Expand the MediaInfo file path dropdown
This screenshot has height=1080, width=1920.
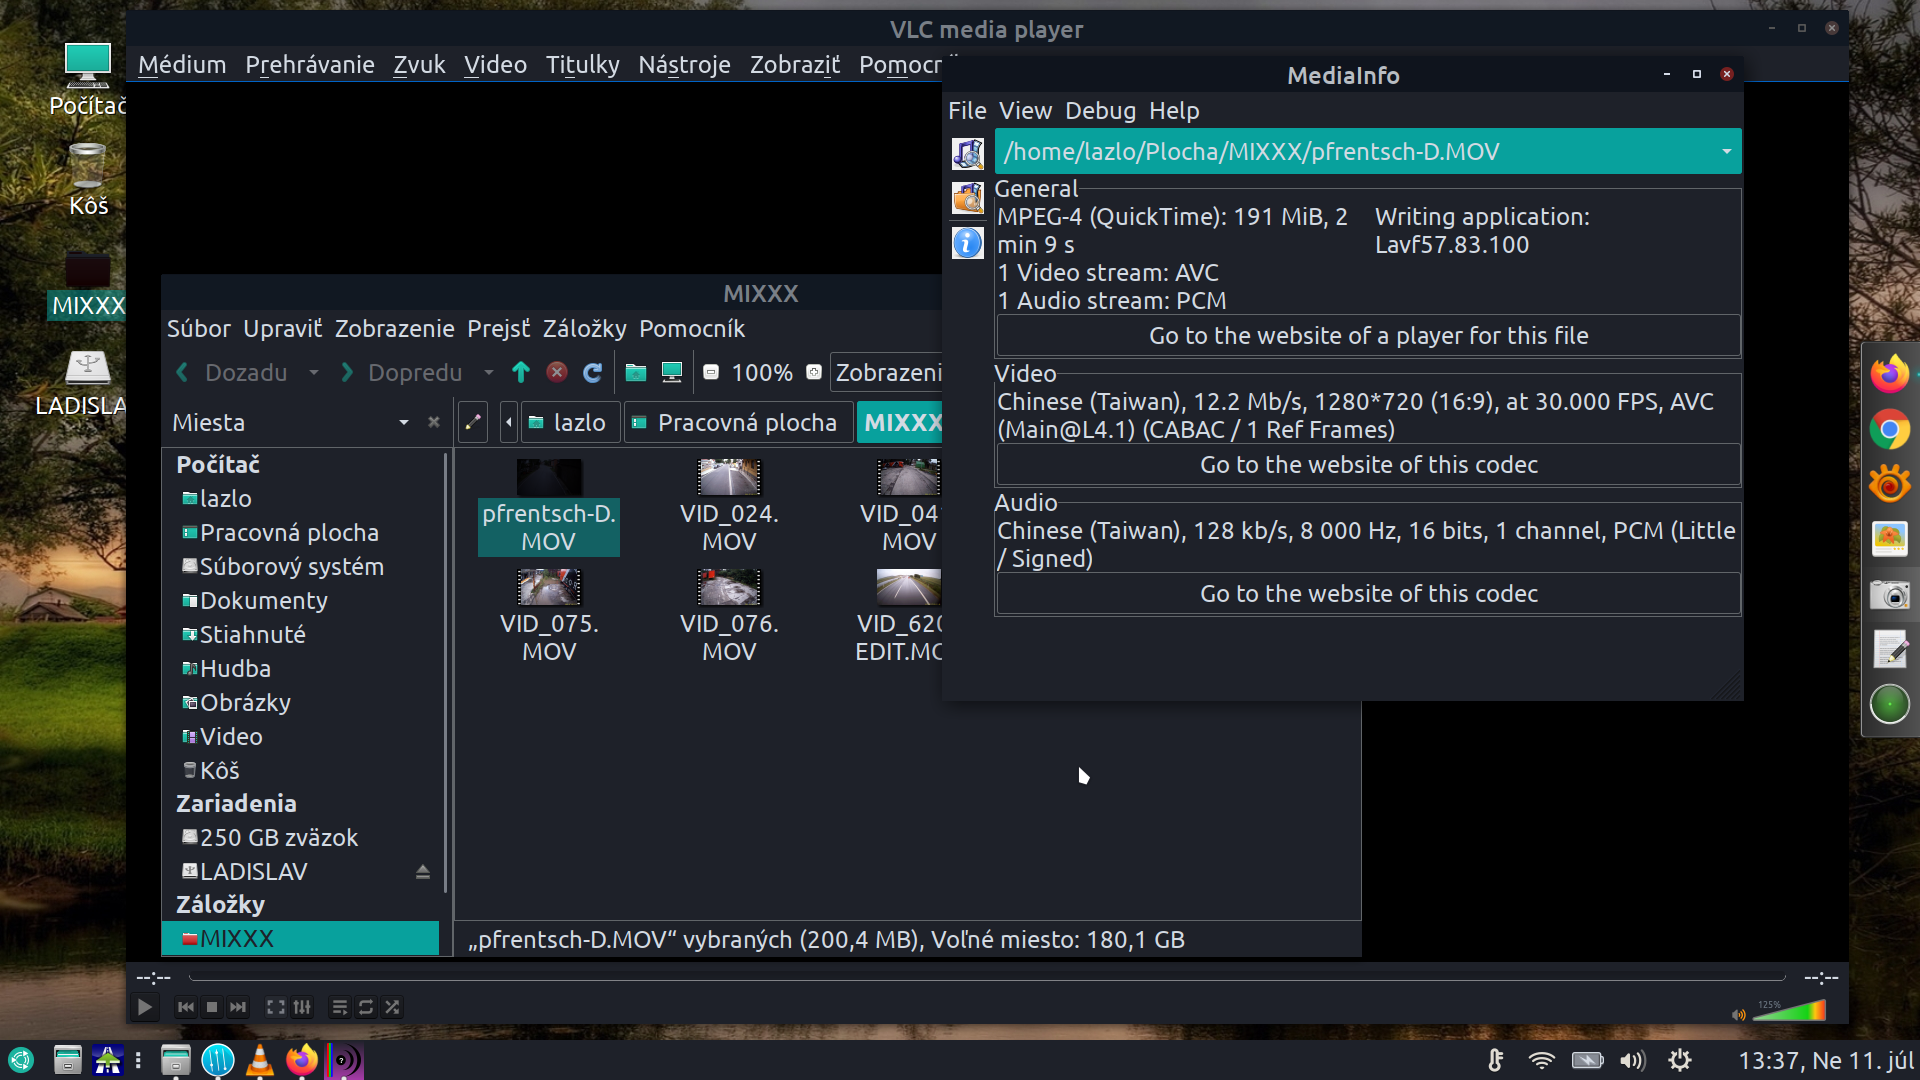[1726, 152]
